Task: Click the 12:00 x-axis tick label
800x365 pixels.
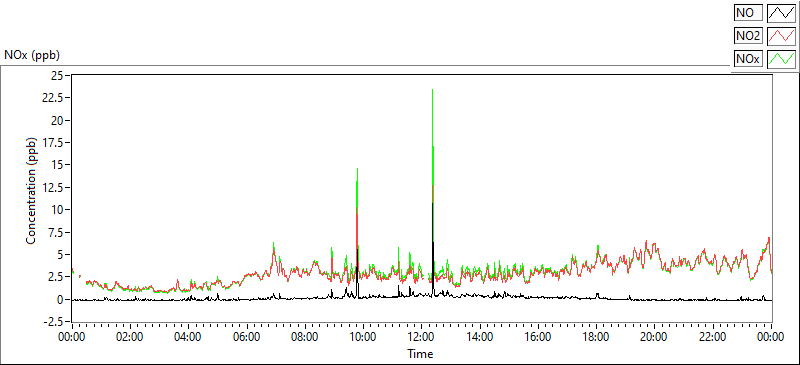Action: [421, 336]
